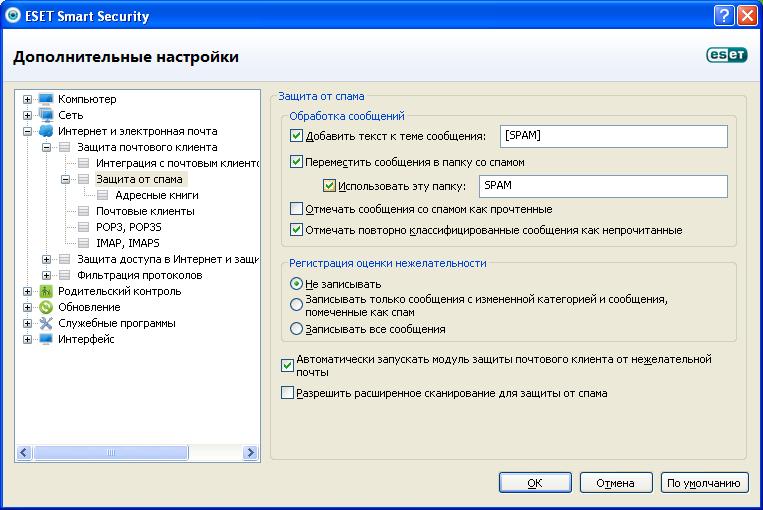Open Интеграция с почтовым клиентом settings
The height and width of the screenshot is (510, 763).
[177, 163]
